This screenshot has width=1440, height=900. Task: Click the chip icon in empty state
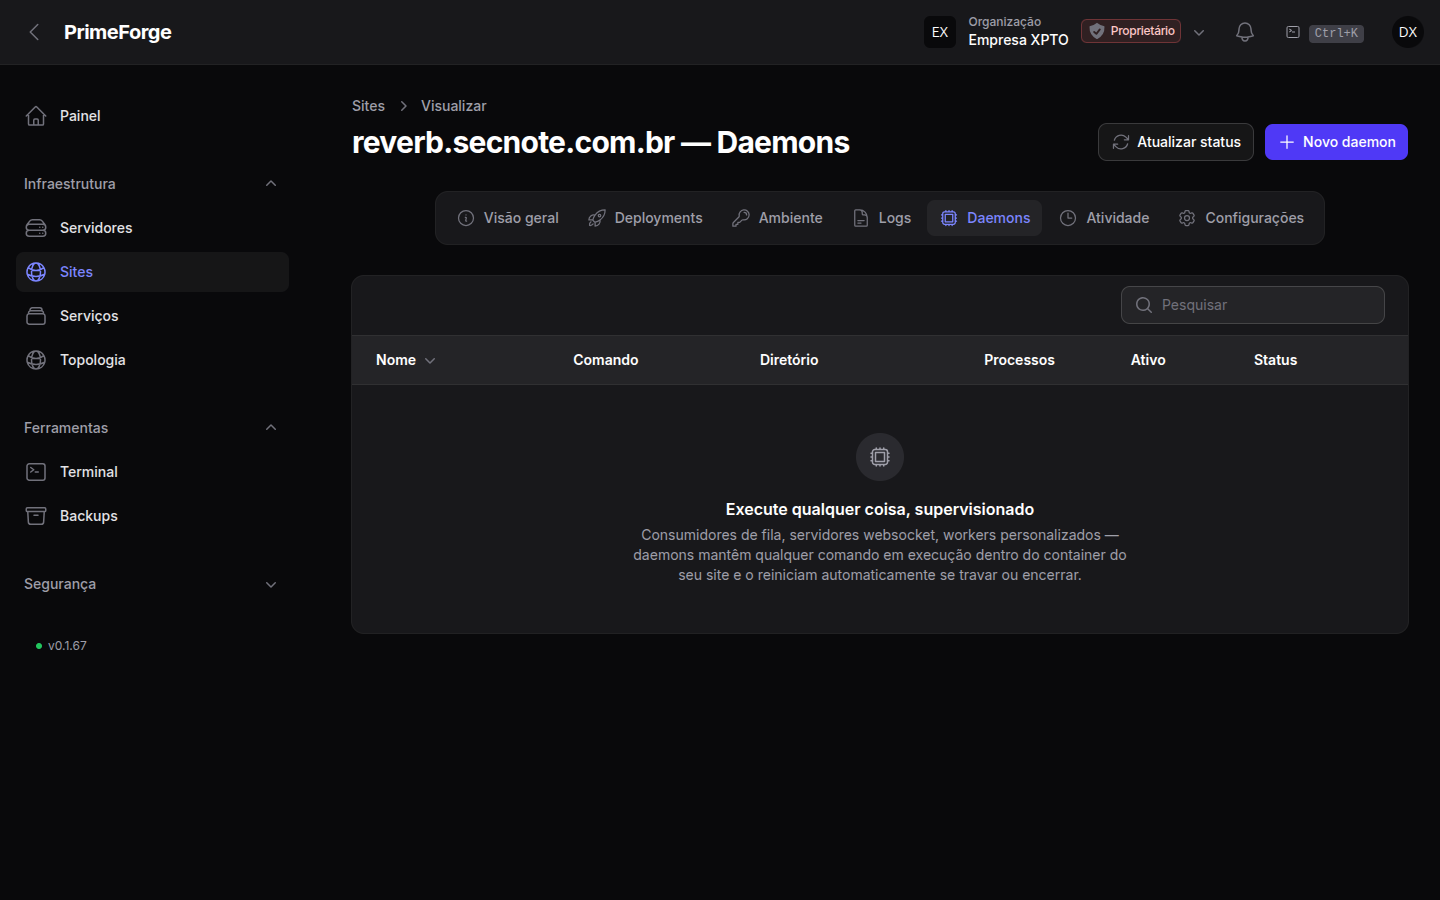click(880, 457)
